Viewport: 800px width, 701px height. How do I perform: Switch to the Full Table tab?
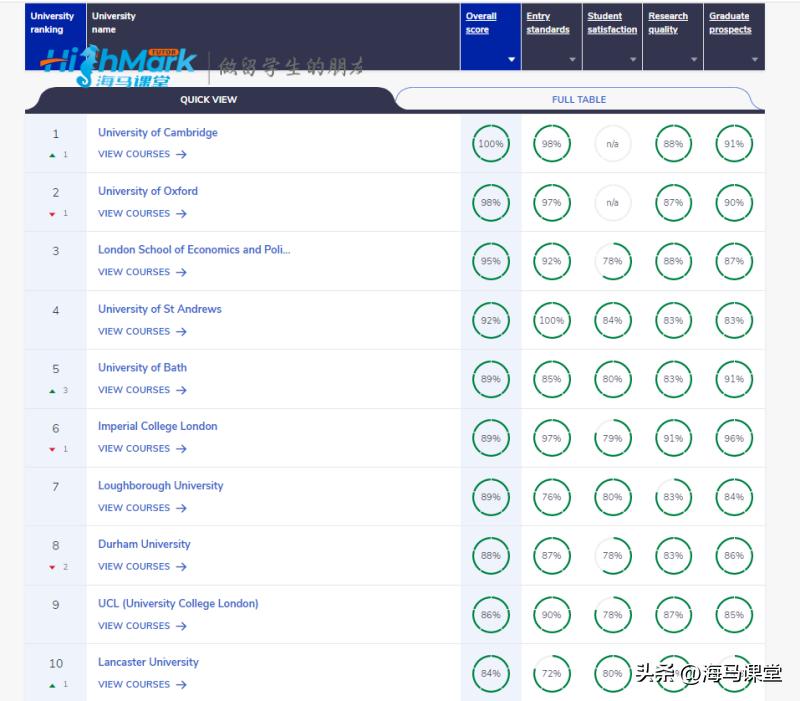(579, 99)
